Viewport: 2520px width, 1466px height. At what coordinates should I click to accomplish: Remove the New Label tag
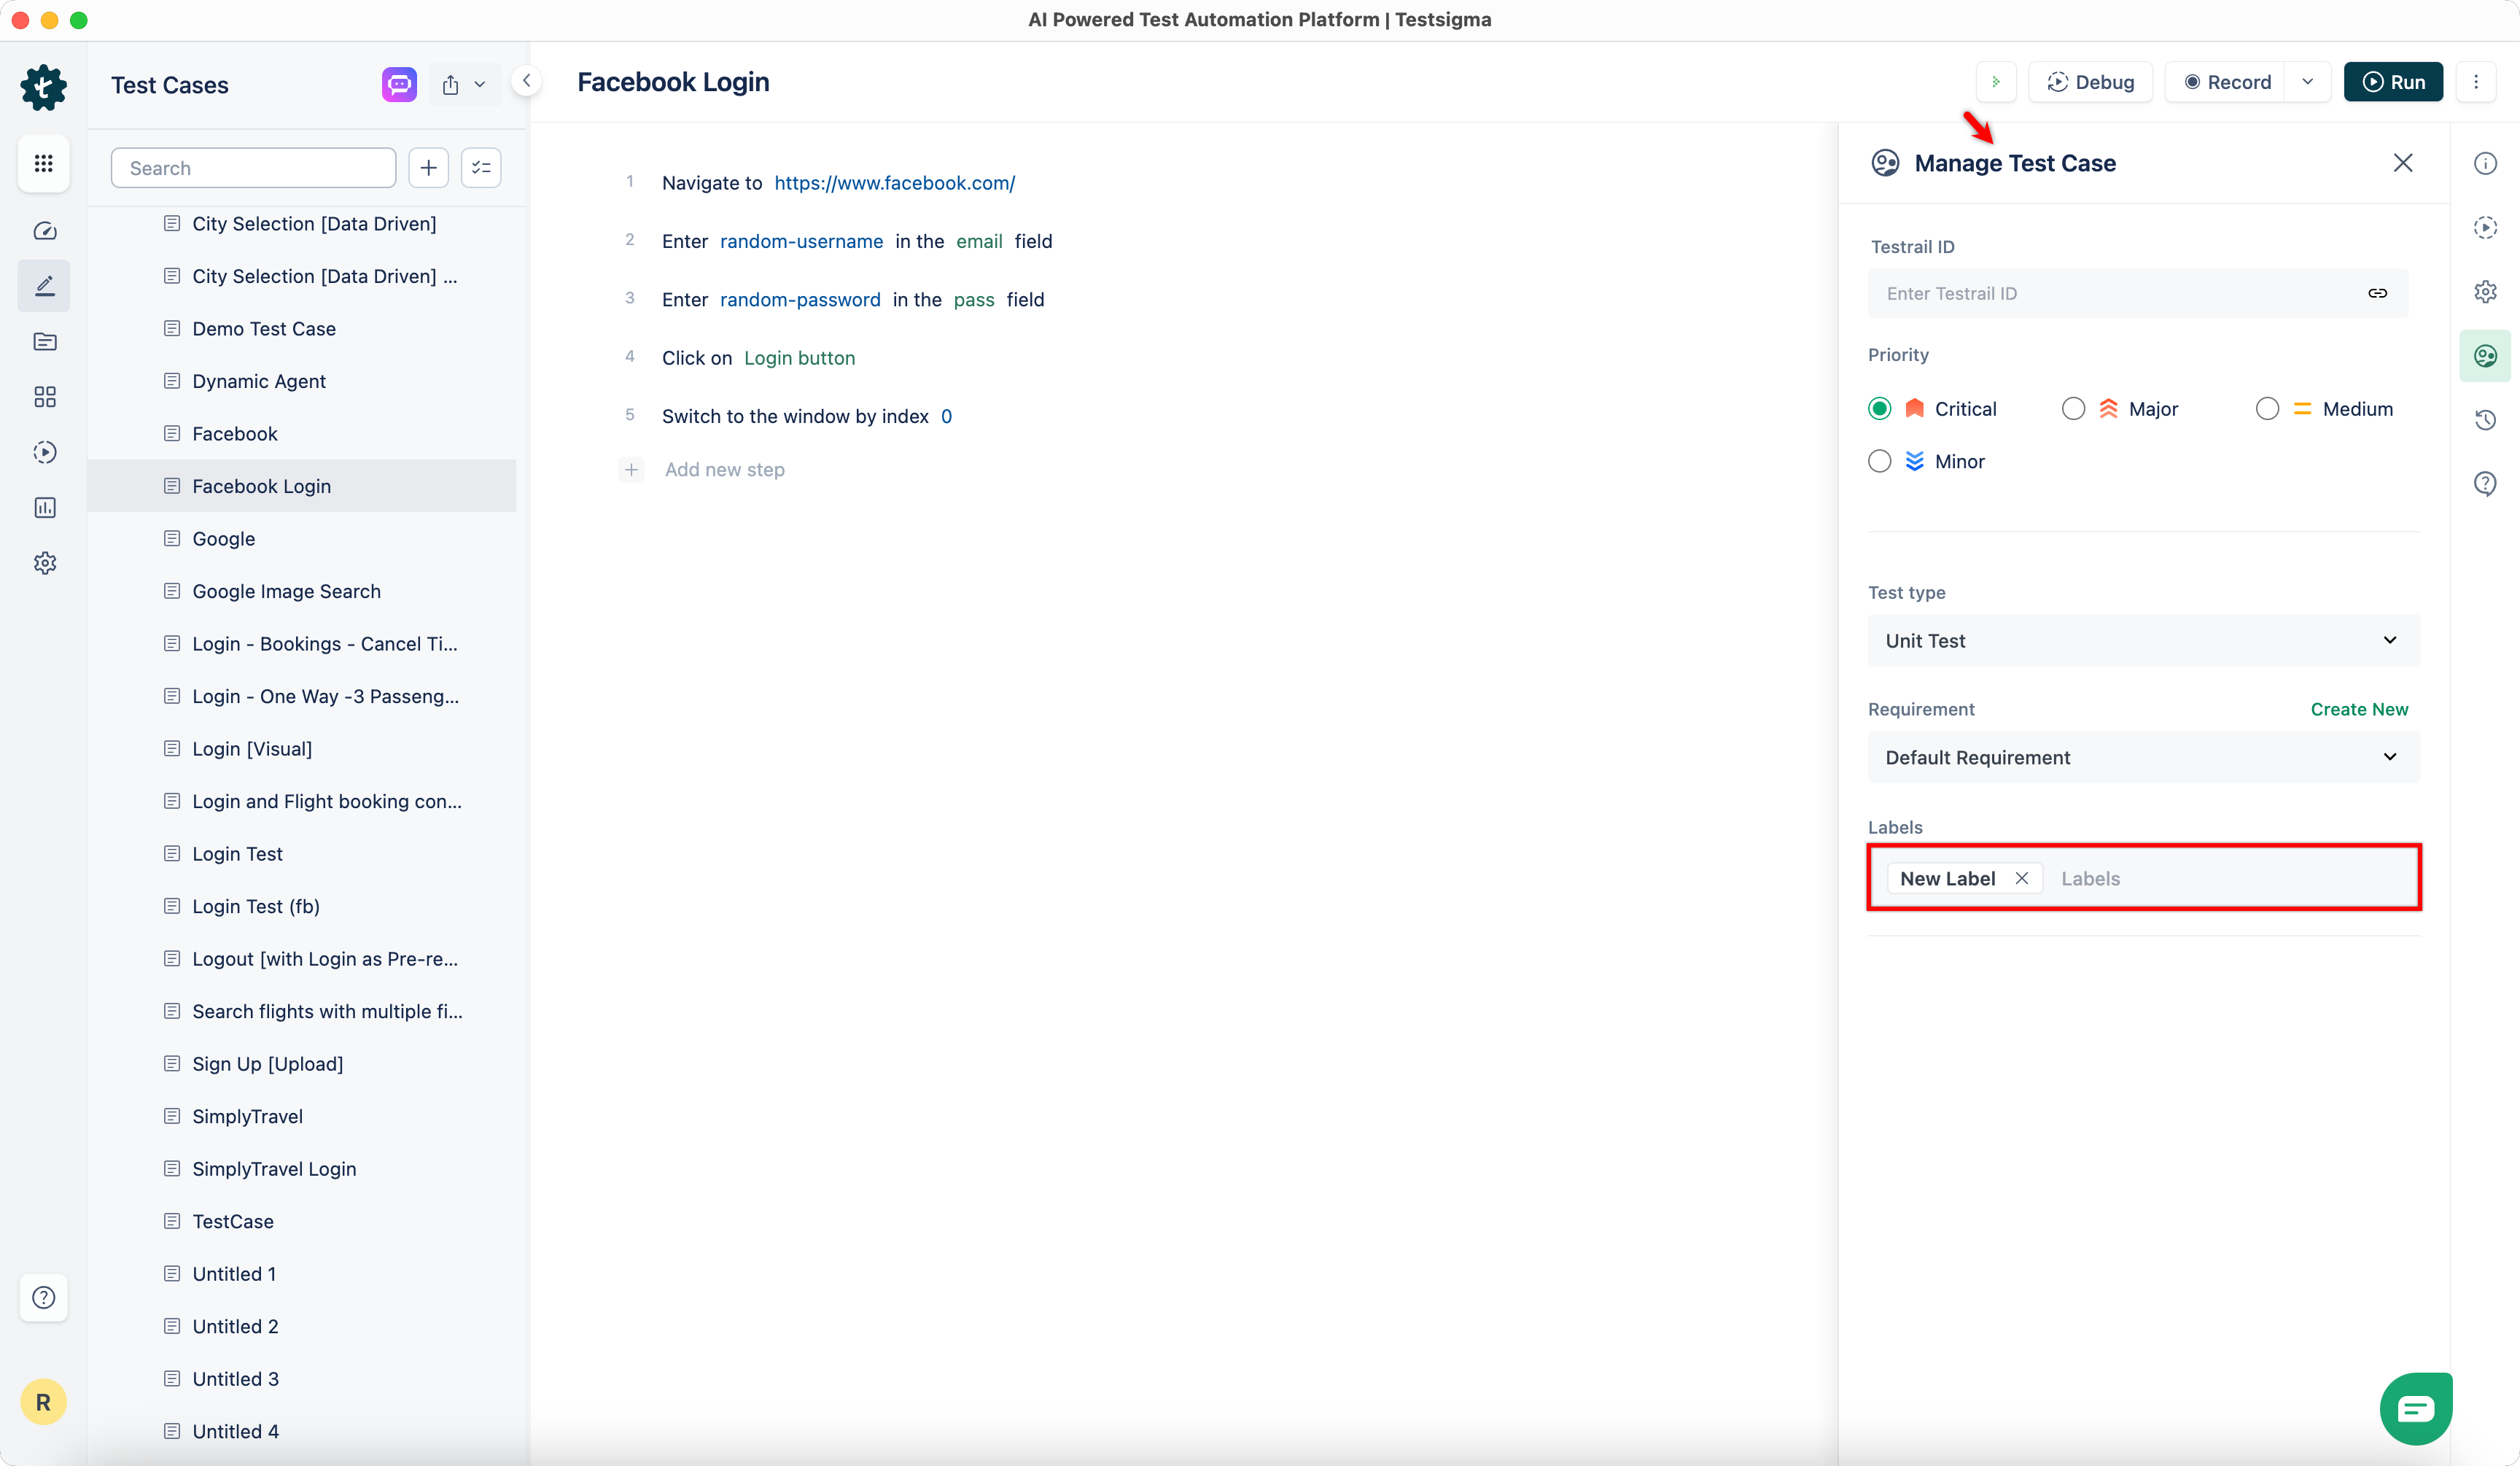pos(2021,878)
